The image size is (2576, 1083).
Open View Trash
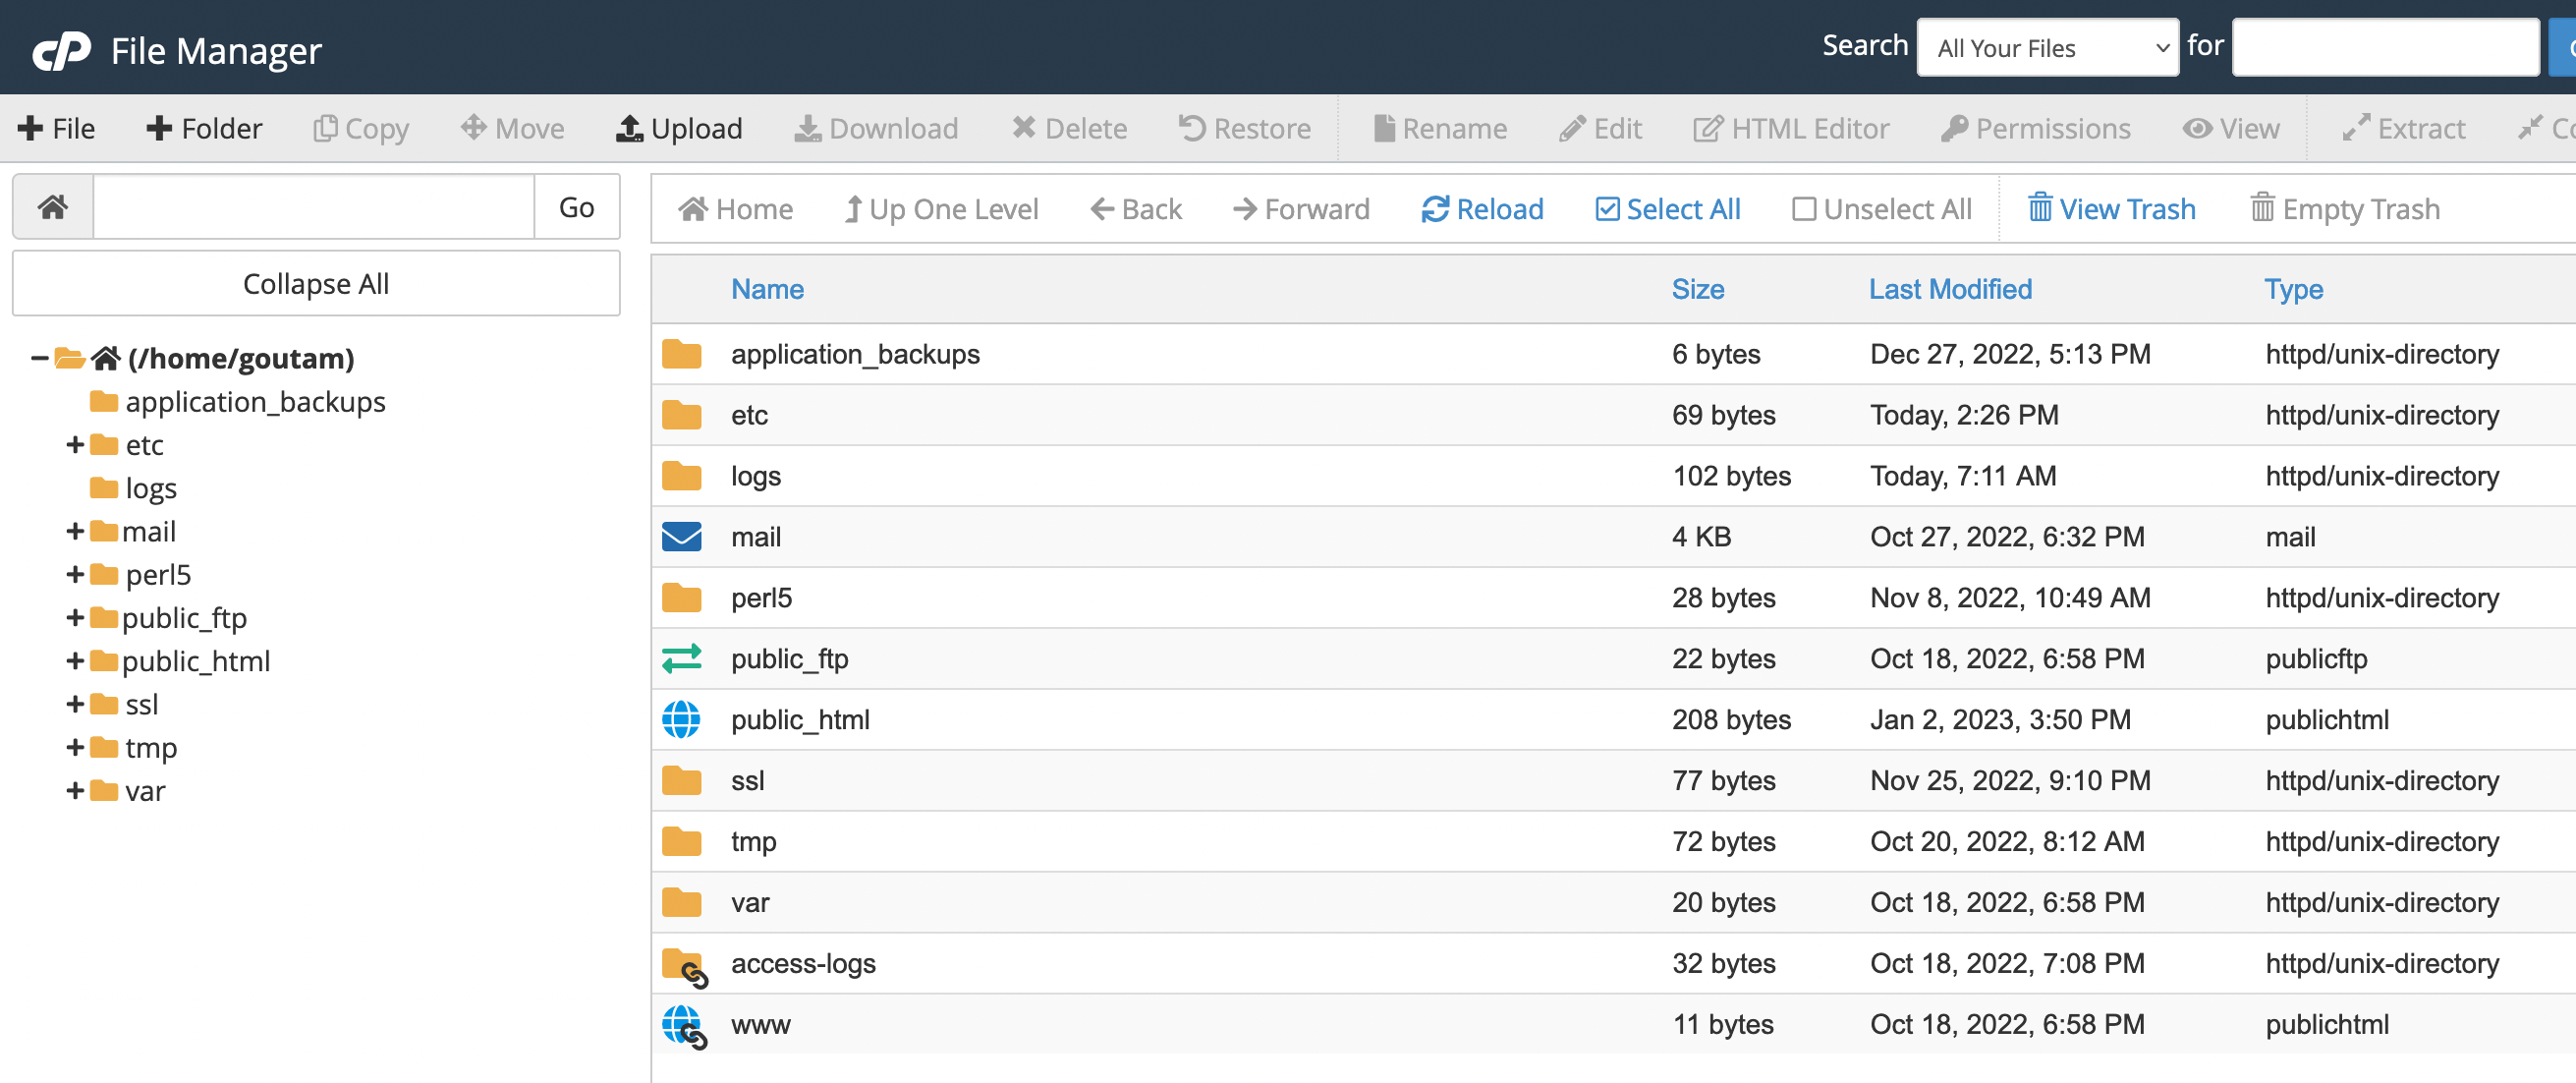[x=2111, y=208]
